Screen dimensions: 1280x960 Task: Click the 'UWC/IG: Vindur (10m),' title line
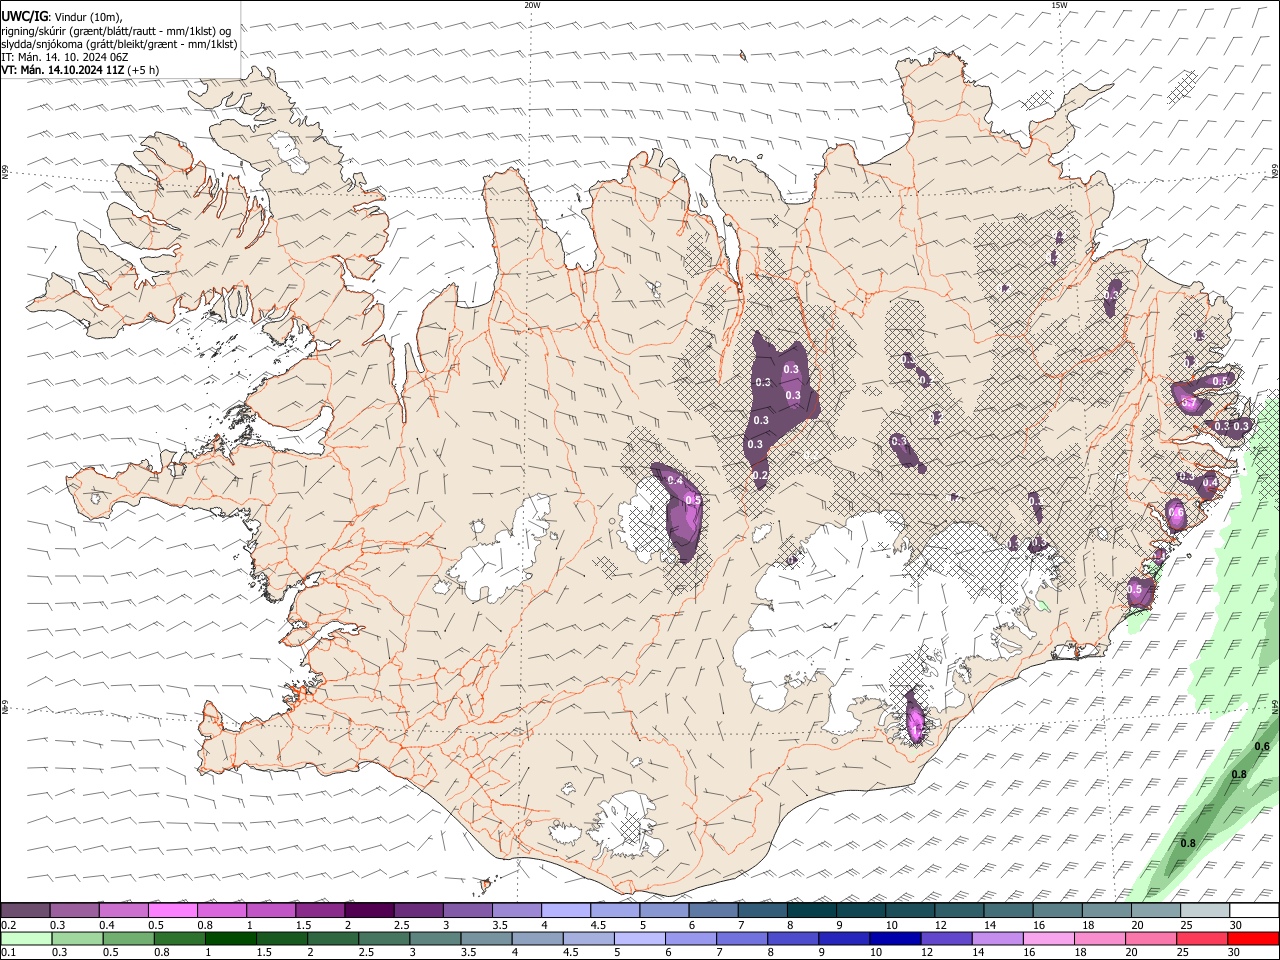63,17
